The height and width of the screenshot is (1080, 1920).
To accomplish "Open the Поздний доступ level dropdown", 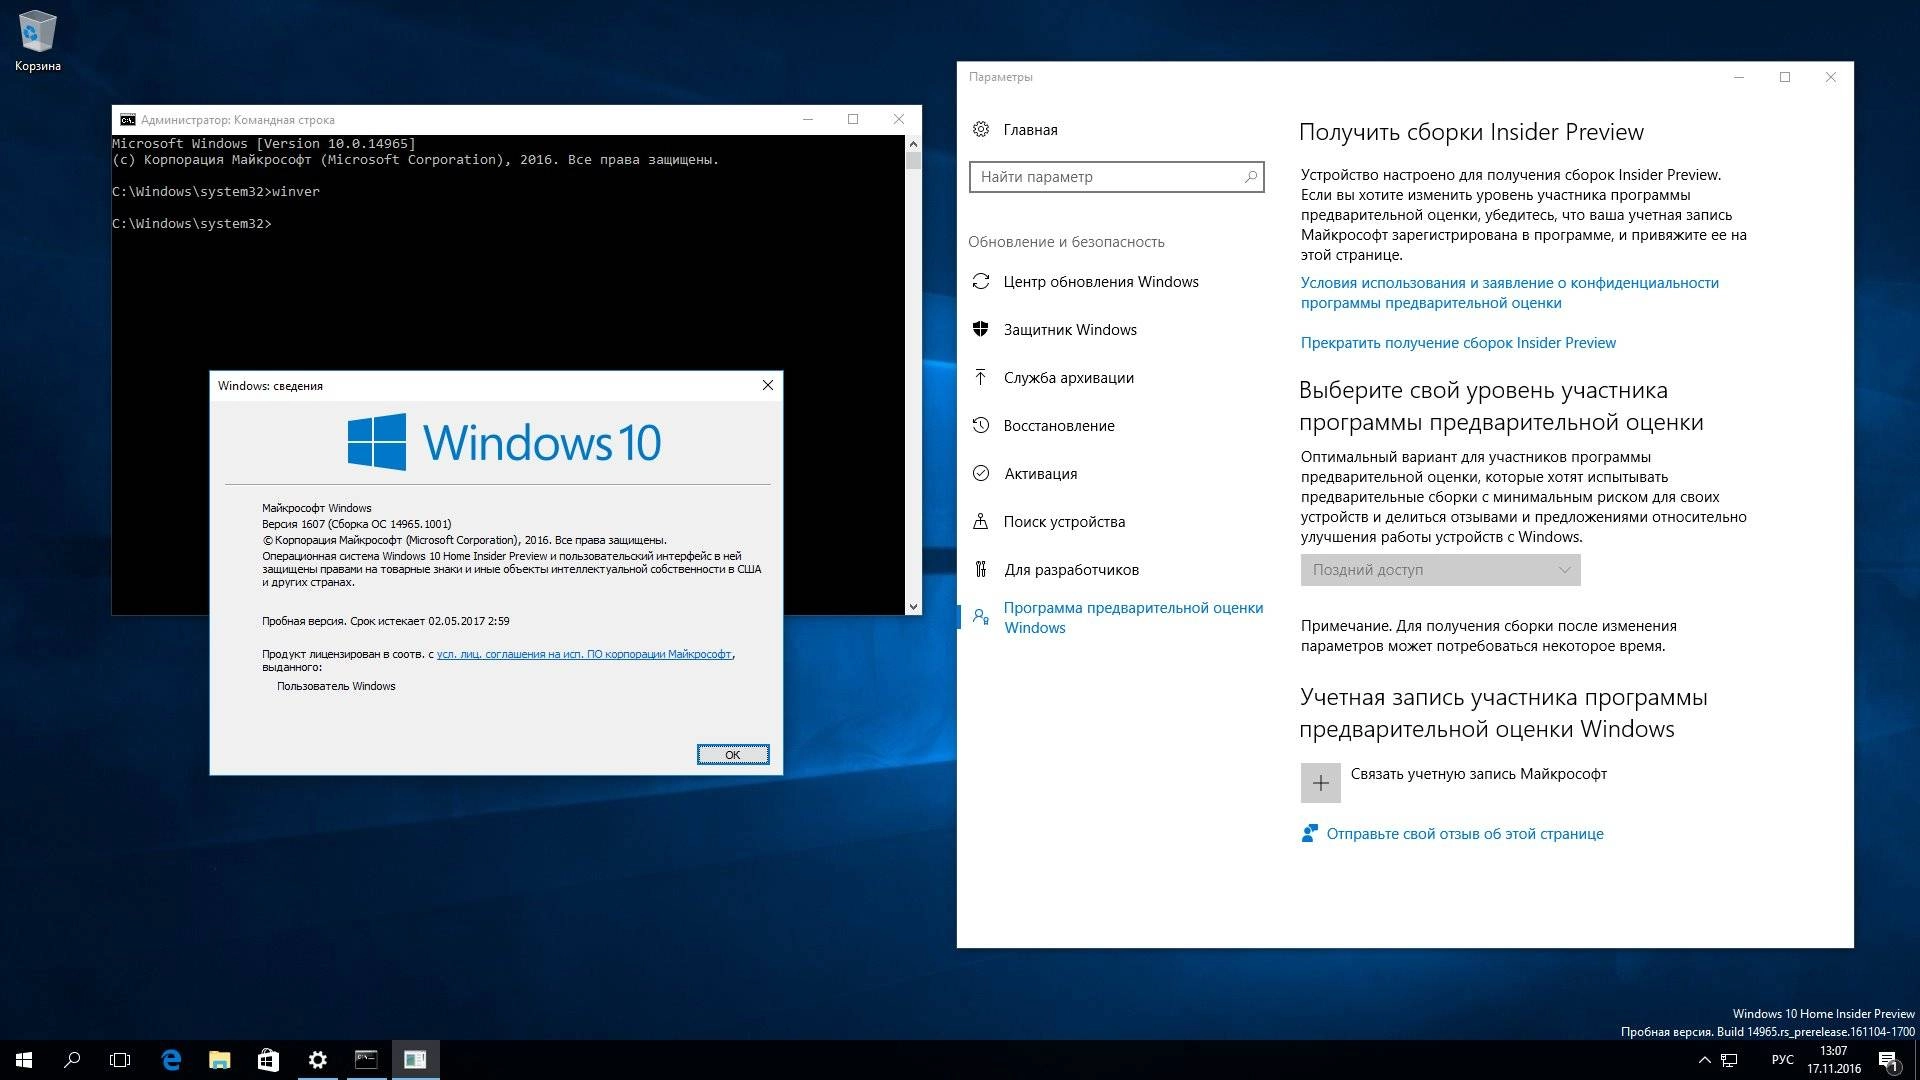I will (1440, 570).
